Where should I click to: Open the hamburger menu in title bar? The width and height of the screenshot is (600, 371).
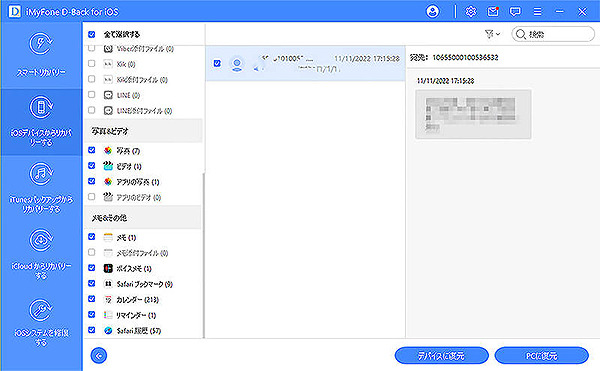[x=538, y=12]
